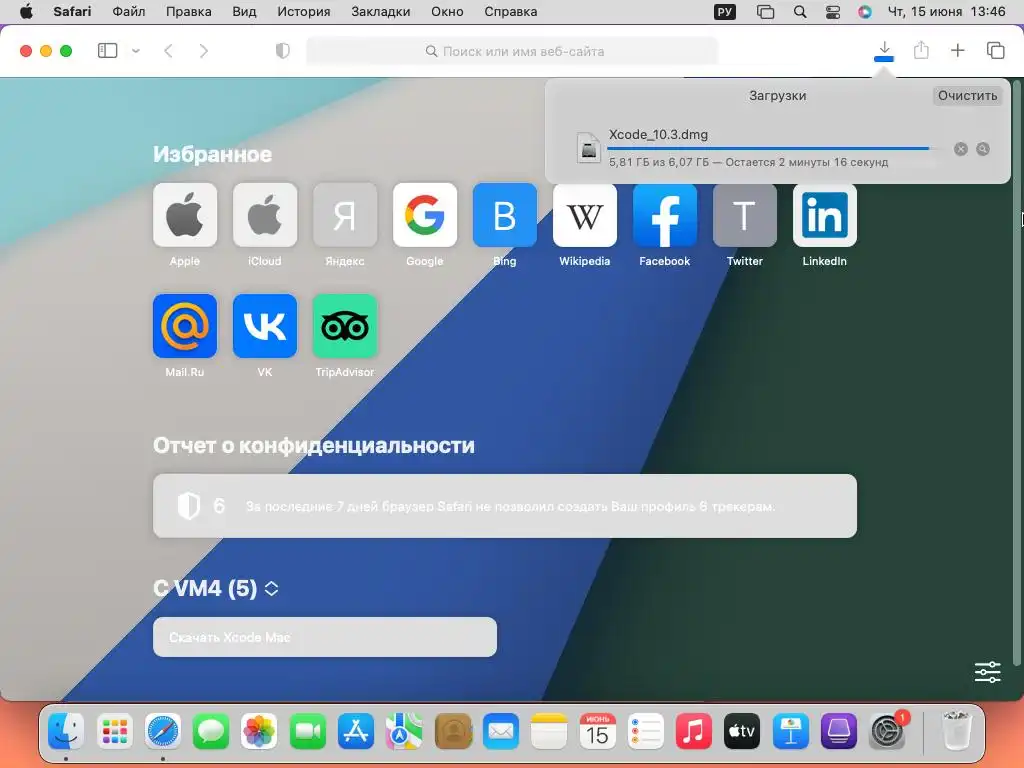Open the LinkedIn favorite tile
Image resolution: width=1024 pixels, height=768 pixels.
825,215
